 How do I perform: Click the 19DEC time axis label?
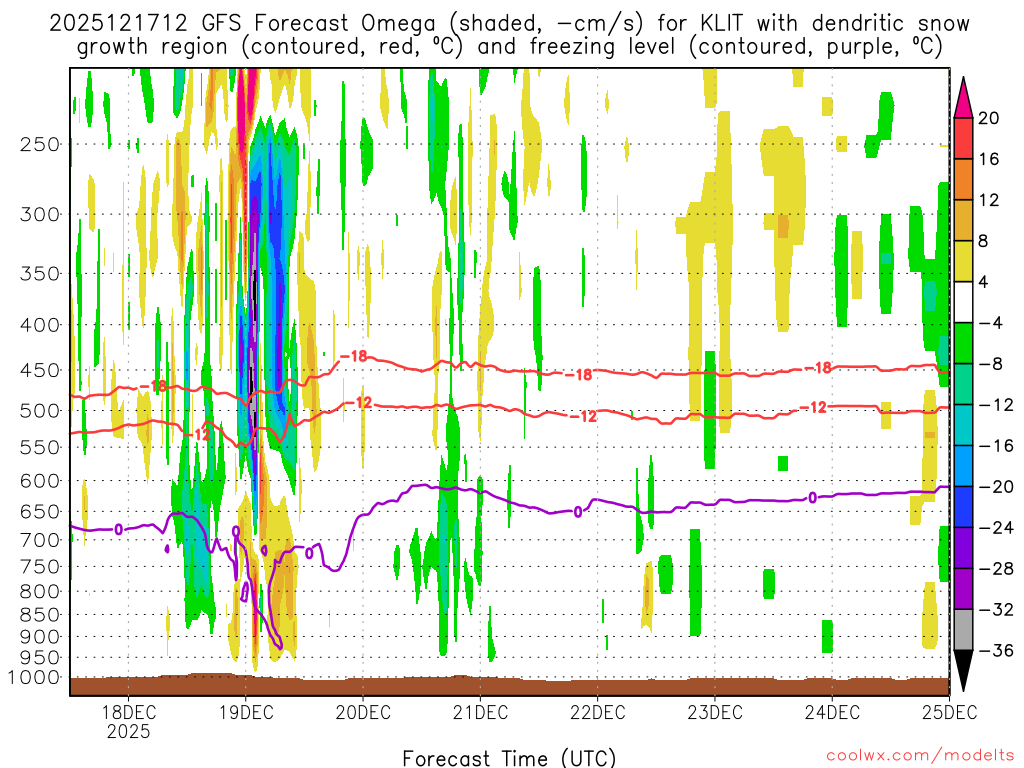[x=246, y=712]
